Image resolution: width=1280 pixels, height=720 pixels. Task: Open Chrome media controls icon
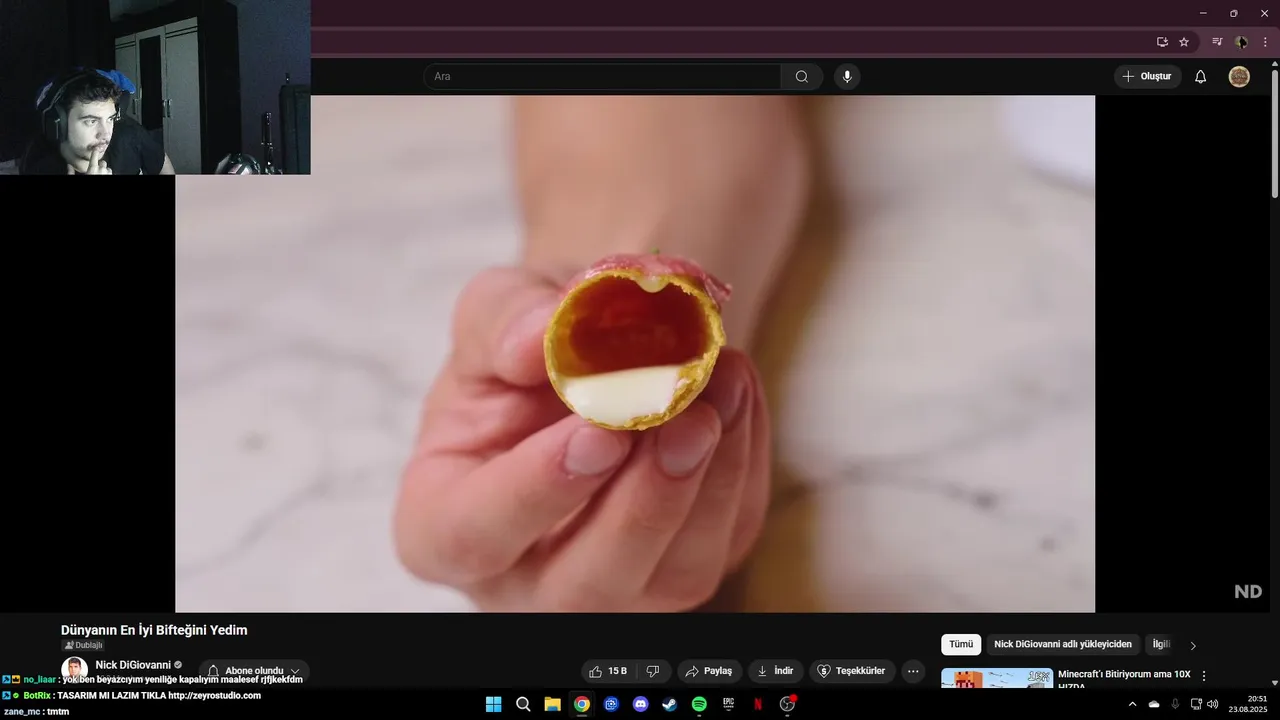pos(1217,42)
